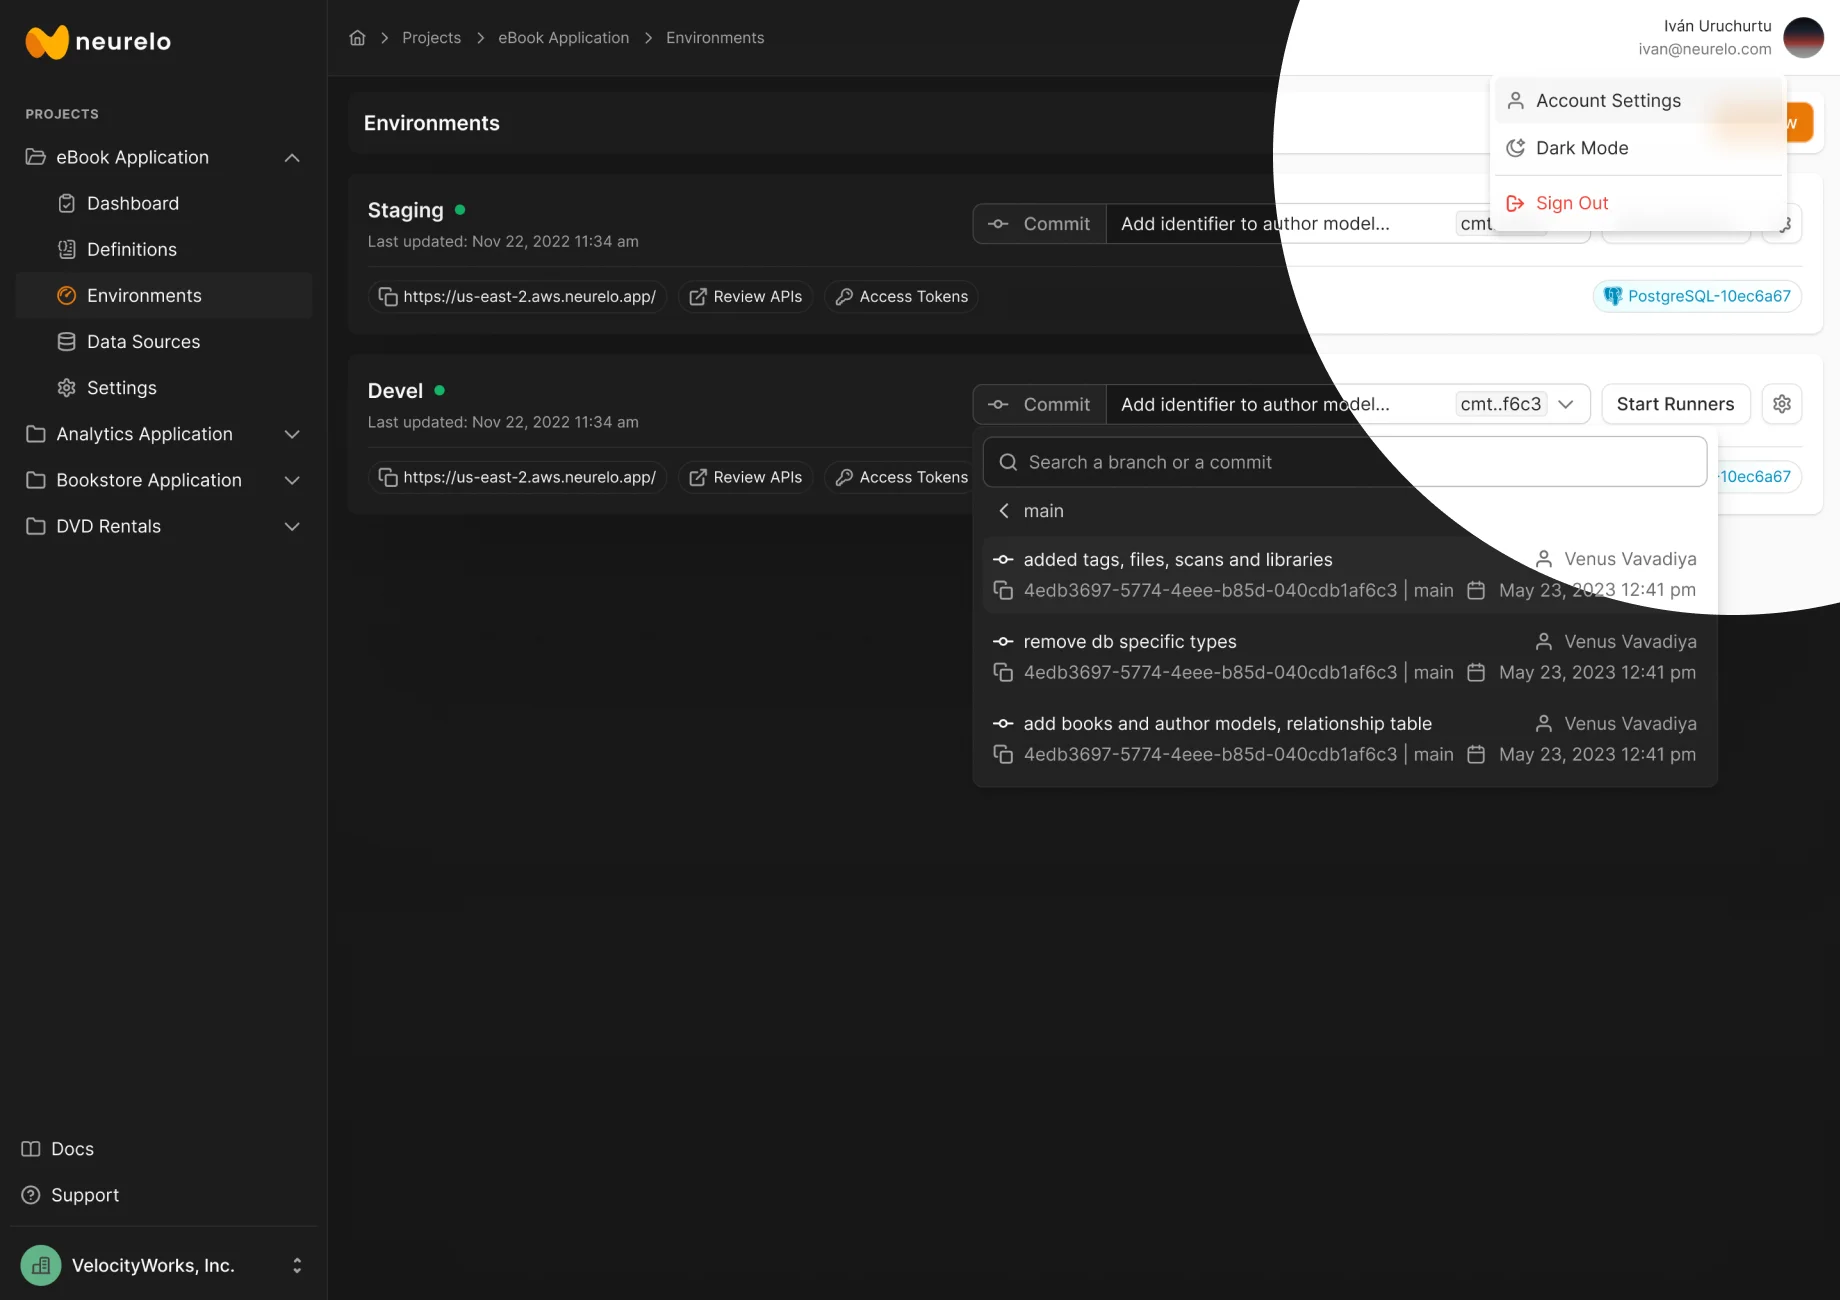The image size is (1840, 1300).
Task: Click the Start Runners button
Action: pyautogui.click(x=1675, y=404)
